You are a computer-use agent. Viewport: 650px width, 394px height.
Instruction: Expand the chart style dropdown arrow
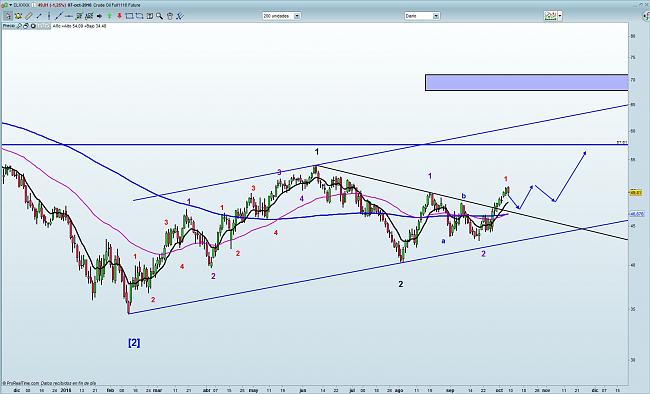[560, 16]
